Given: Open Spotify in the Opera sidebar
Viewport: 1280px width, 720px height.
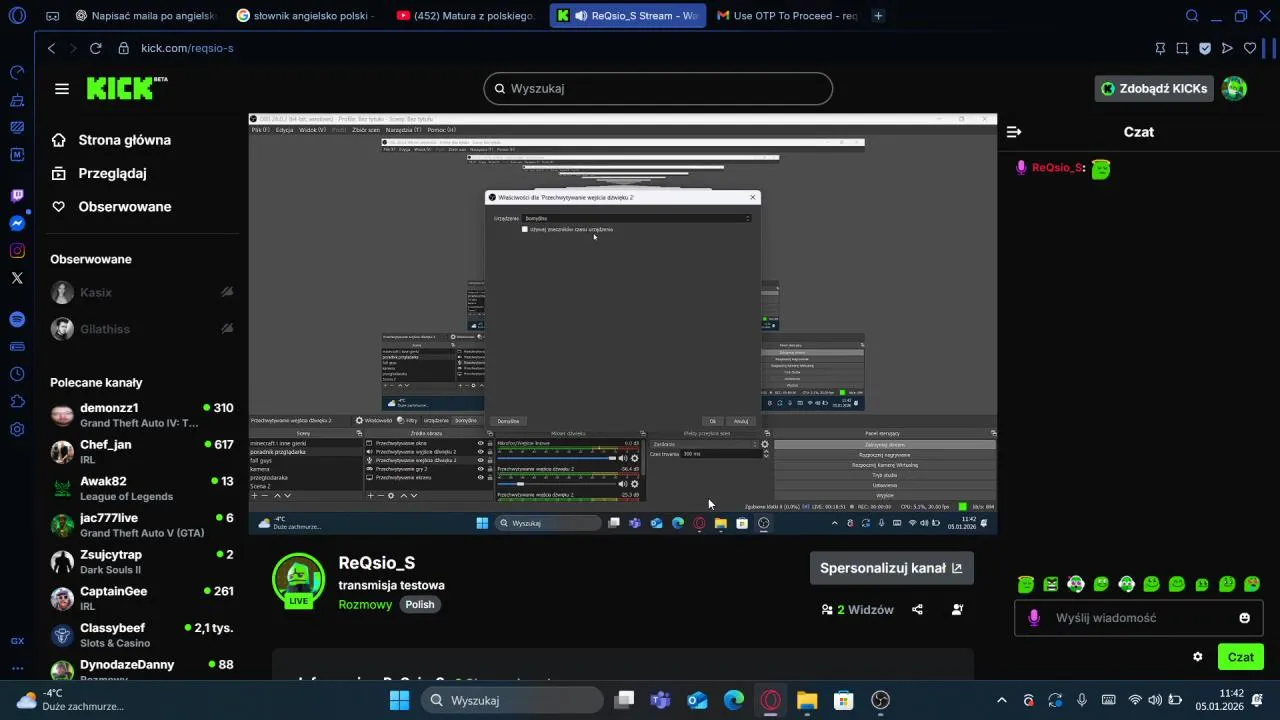Looking at the screenshot, I should point(17,319).
